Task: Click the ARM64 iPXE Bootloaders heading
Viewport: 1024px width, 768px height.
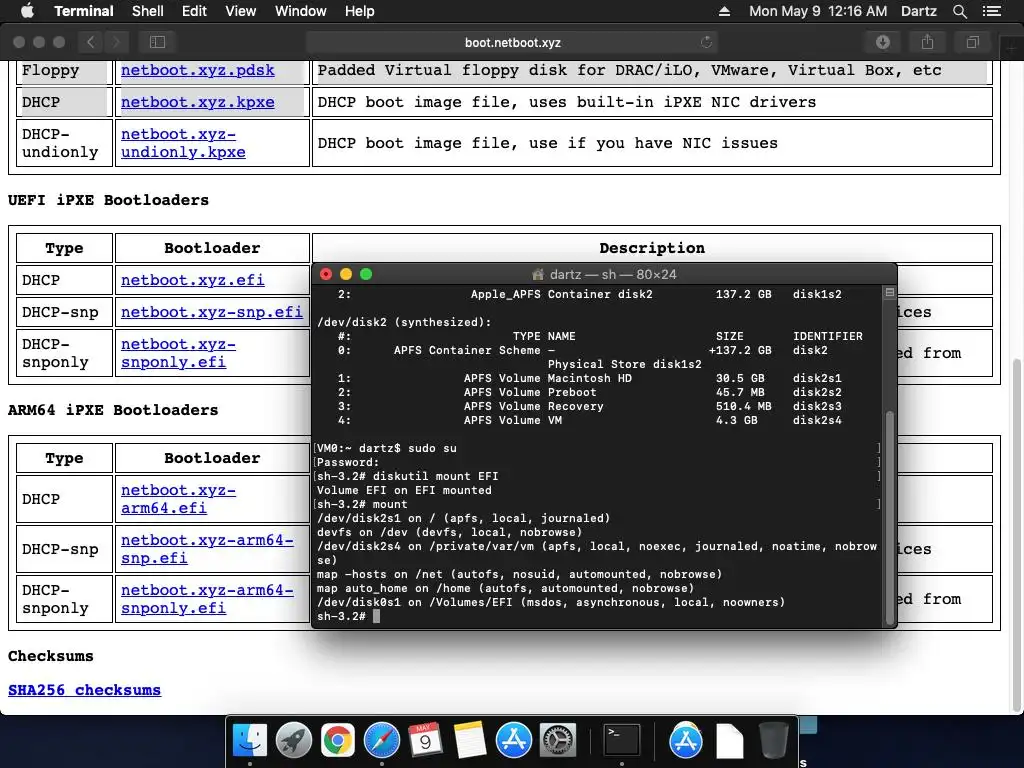Action: tap(113, 410)
